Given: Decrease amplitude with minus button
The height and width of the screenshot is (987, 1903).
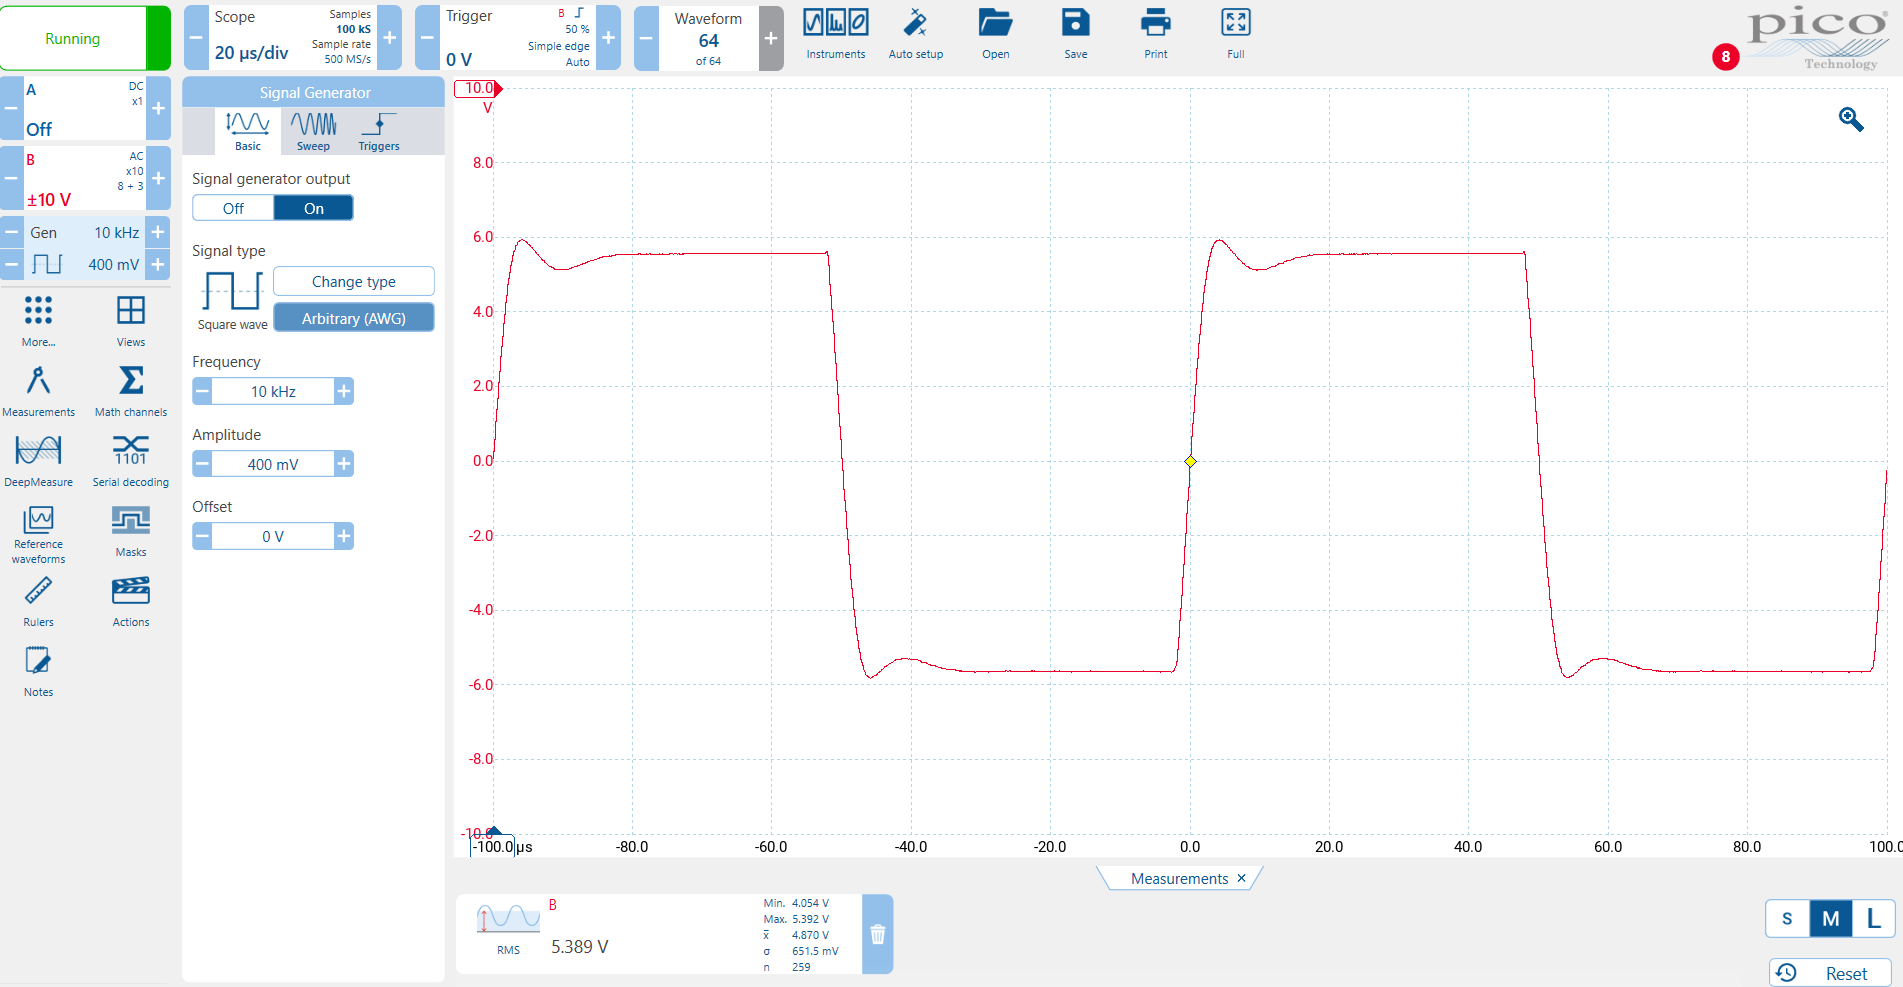Looking at the screenshot, I should click(202, 464).
